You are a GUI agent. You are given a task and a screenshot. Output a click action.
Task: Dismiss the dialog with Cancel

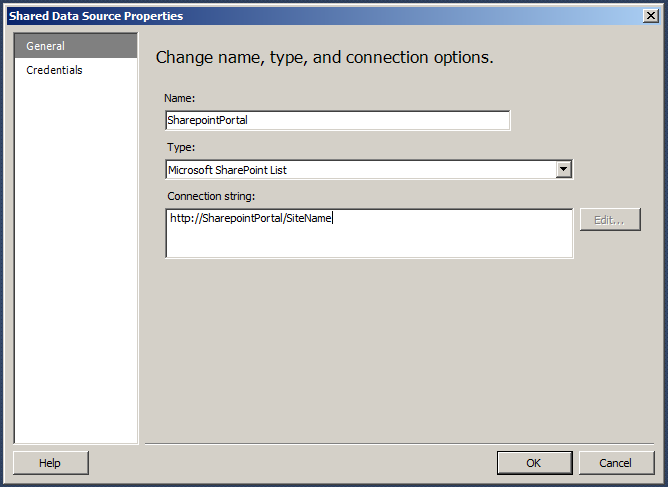click(616, 463)
